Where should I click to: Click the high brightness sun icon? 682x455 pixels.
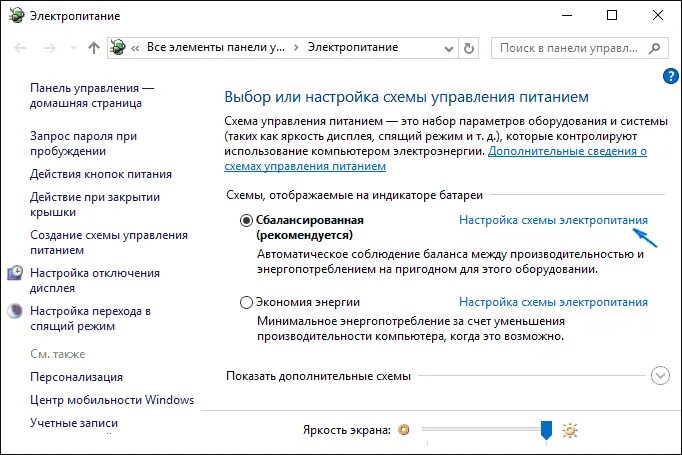click(569, 430)
